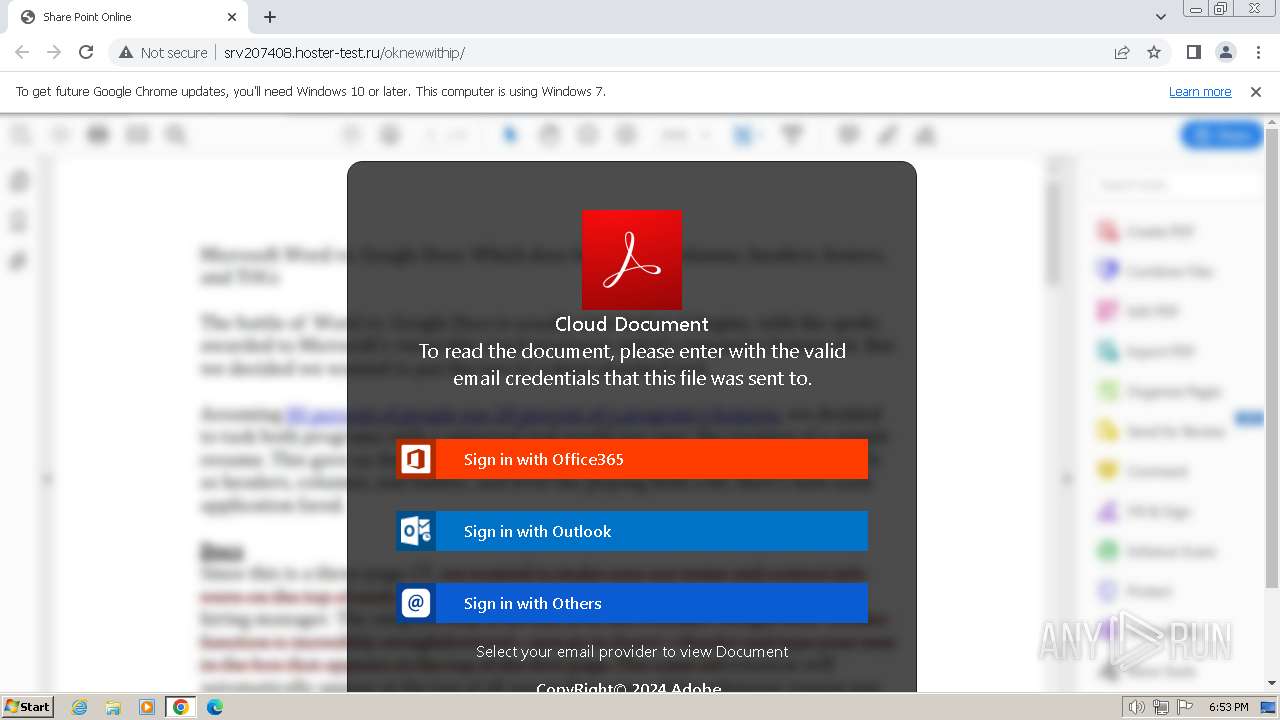Open the Learn more link
The width and height of the screenshot is (1280, 720).
[1200, 91]
